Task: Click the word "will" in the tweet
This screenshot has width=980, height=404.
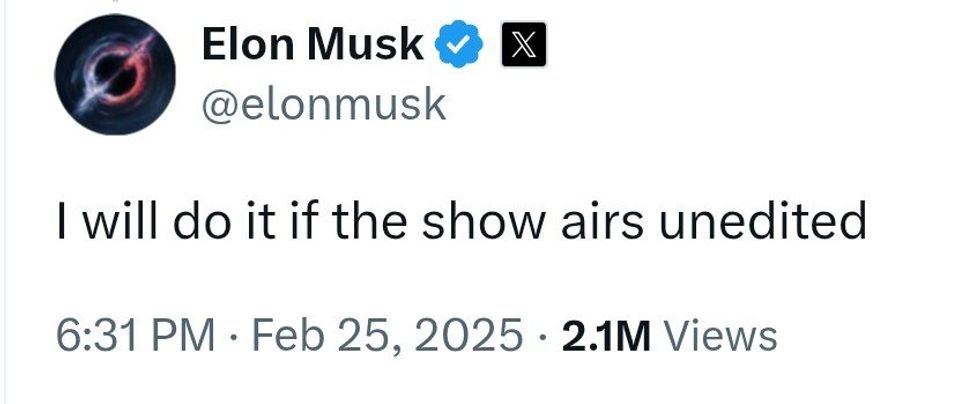Action: pyautogui.click(x=118, y=221)
